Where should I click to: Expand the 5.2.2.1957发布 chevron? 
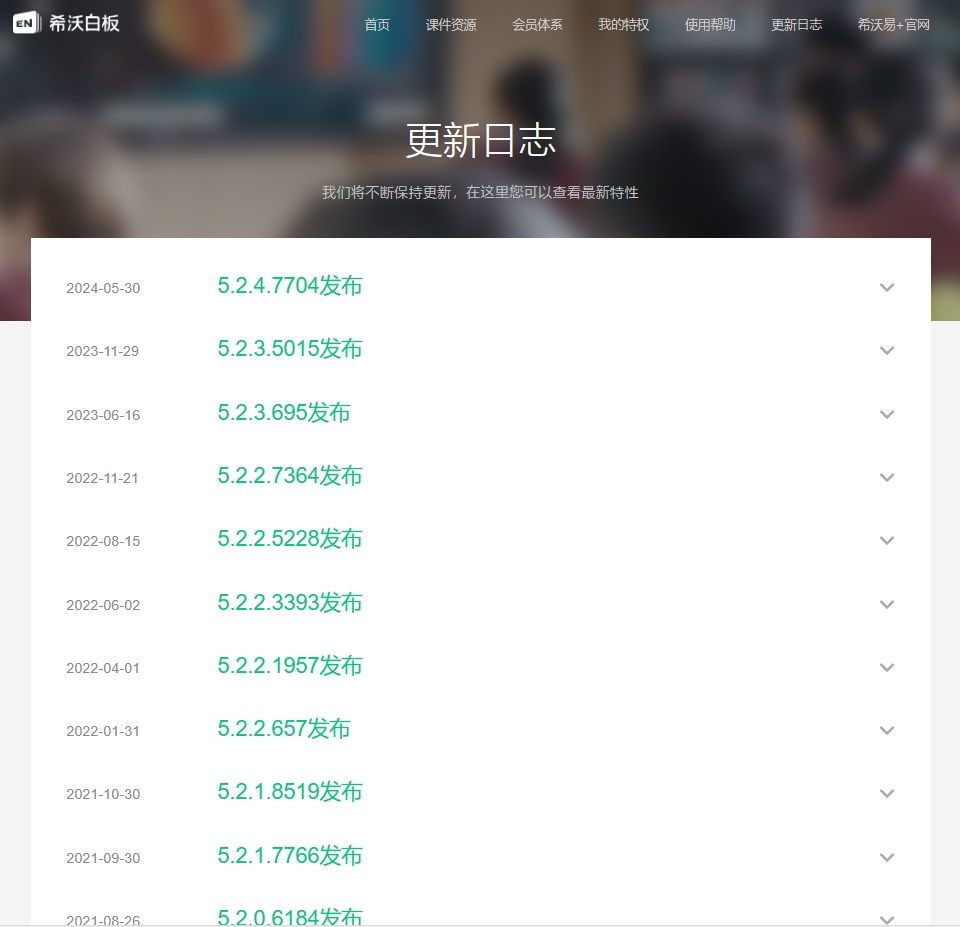(x=887, y=667)
